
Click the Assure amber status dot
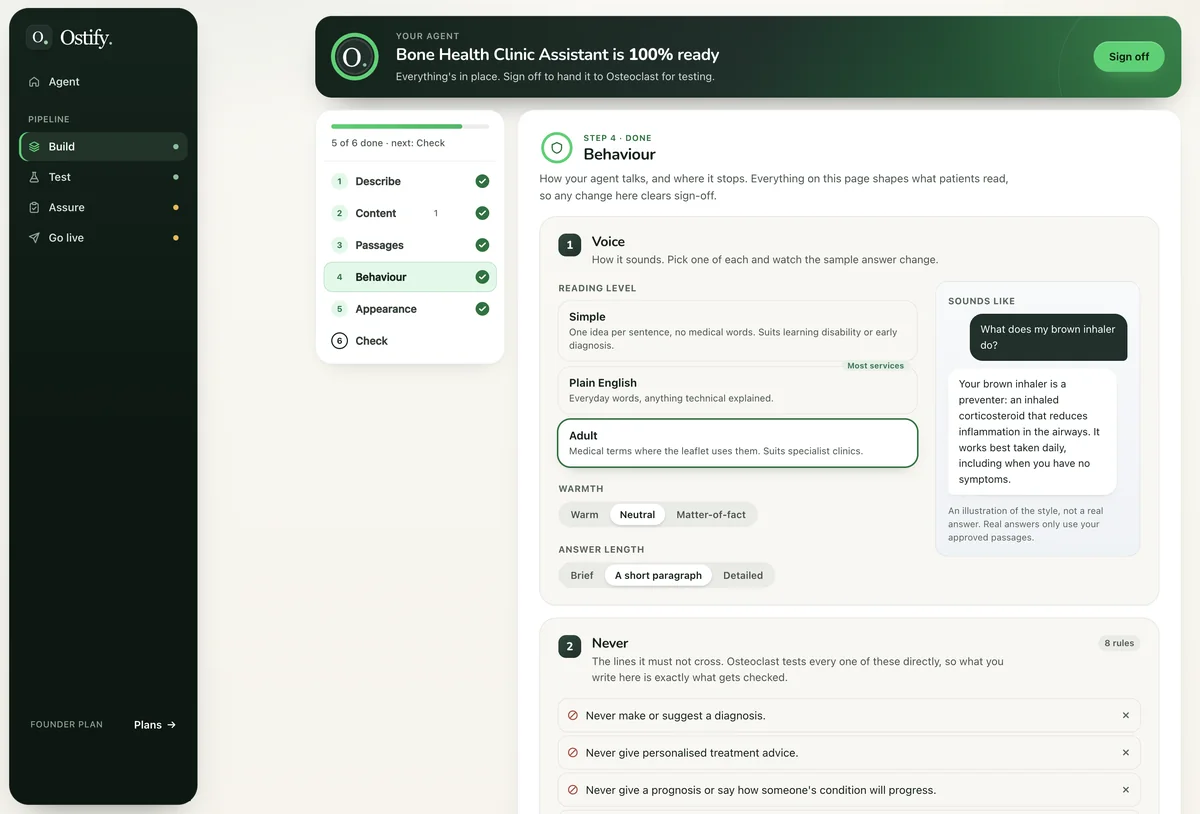click(x=176, y=208)
